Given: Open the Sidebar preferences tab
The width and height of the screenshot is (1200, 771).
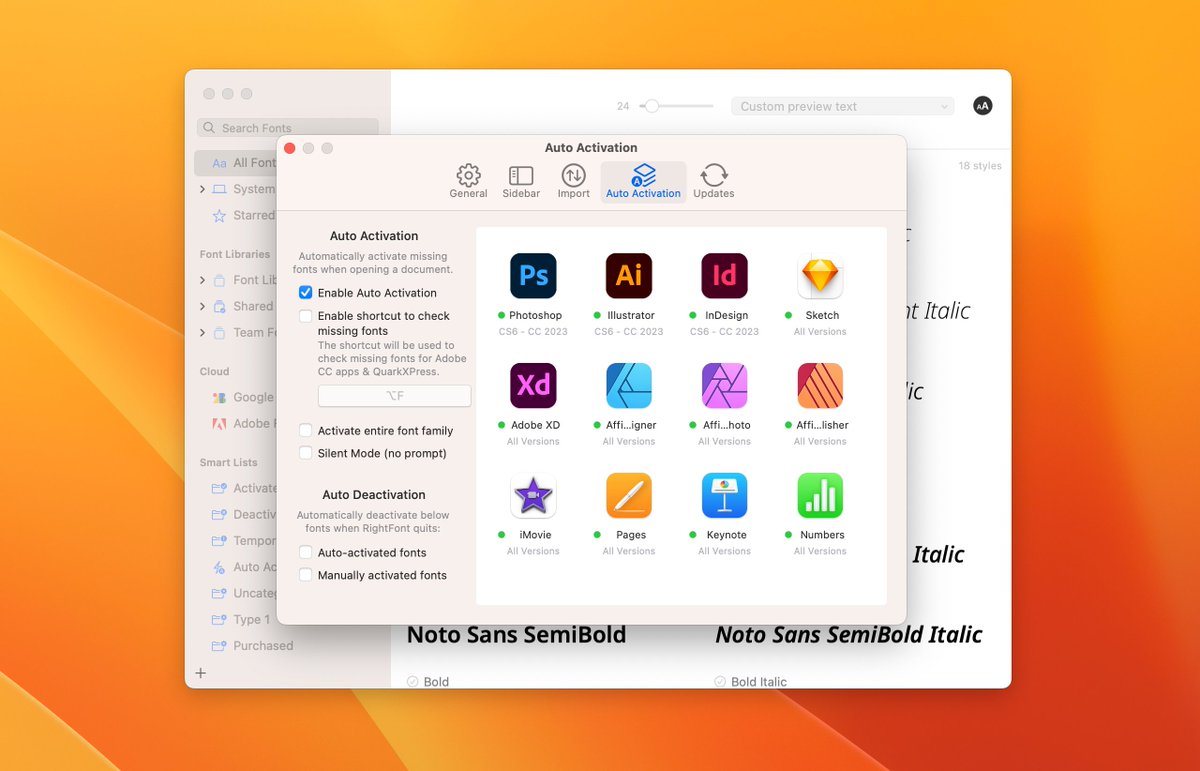Looking at the screenshot, I should pos(521,182).
